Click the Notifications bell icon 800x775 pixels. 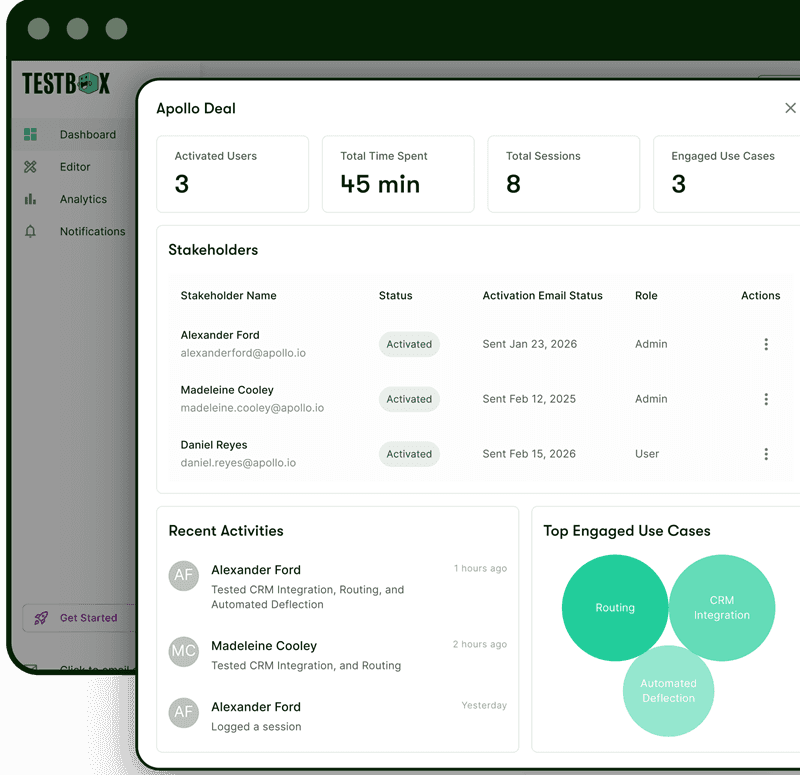31,231
